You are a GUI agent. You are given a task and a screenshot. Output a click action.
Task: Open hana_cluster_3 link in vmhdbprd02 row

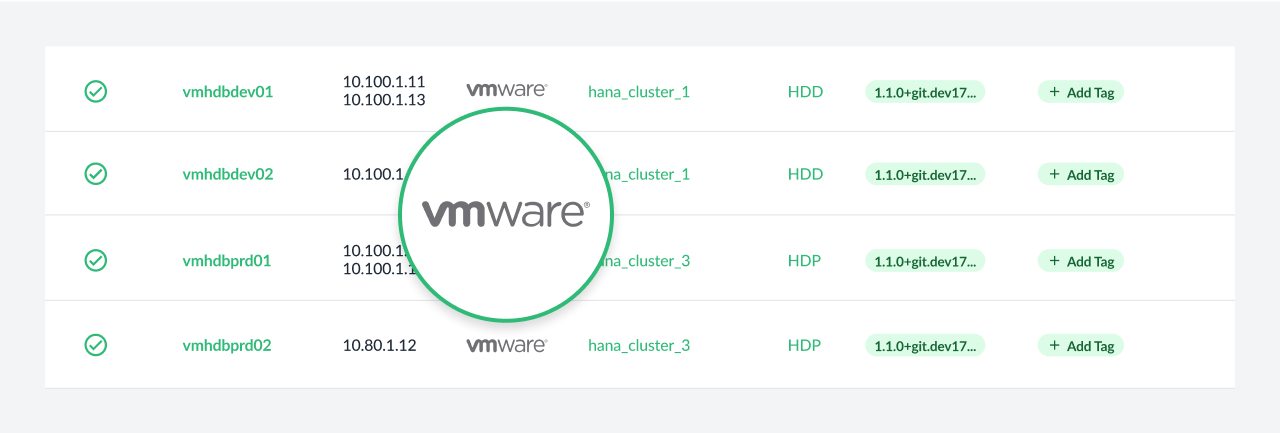(639, 346)
